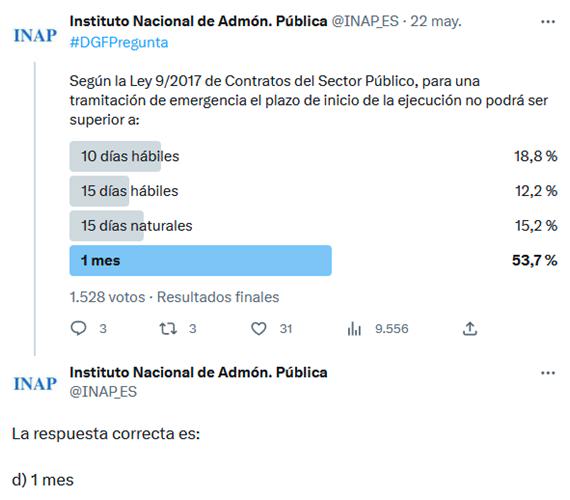This screenshot has height=500, width=570.
Task: Select the 15 días hábiles poll option
Action: 313,191
